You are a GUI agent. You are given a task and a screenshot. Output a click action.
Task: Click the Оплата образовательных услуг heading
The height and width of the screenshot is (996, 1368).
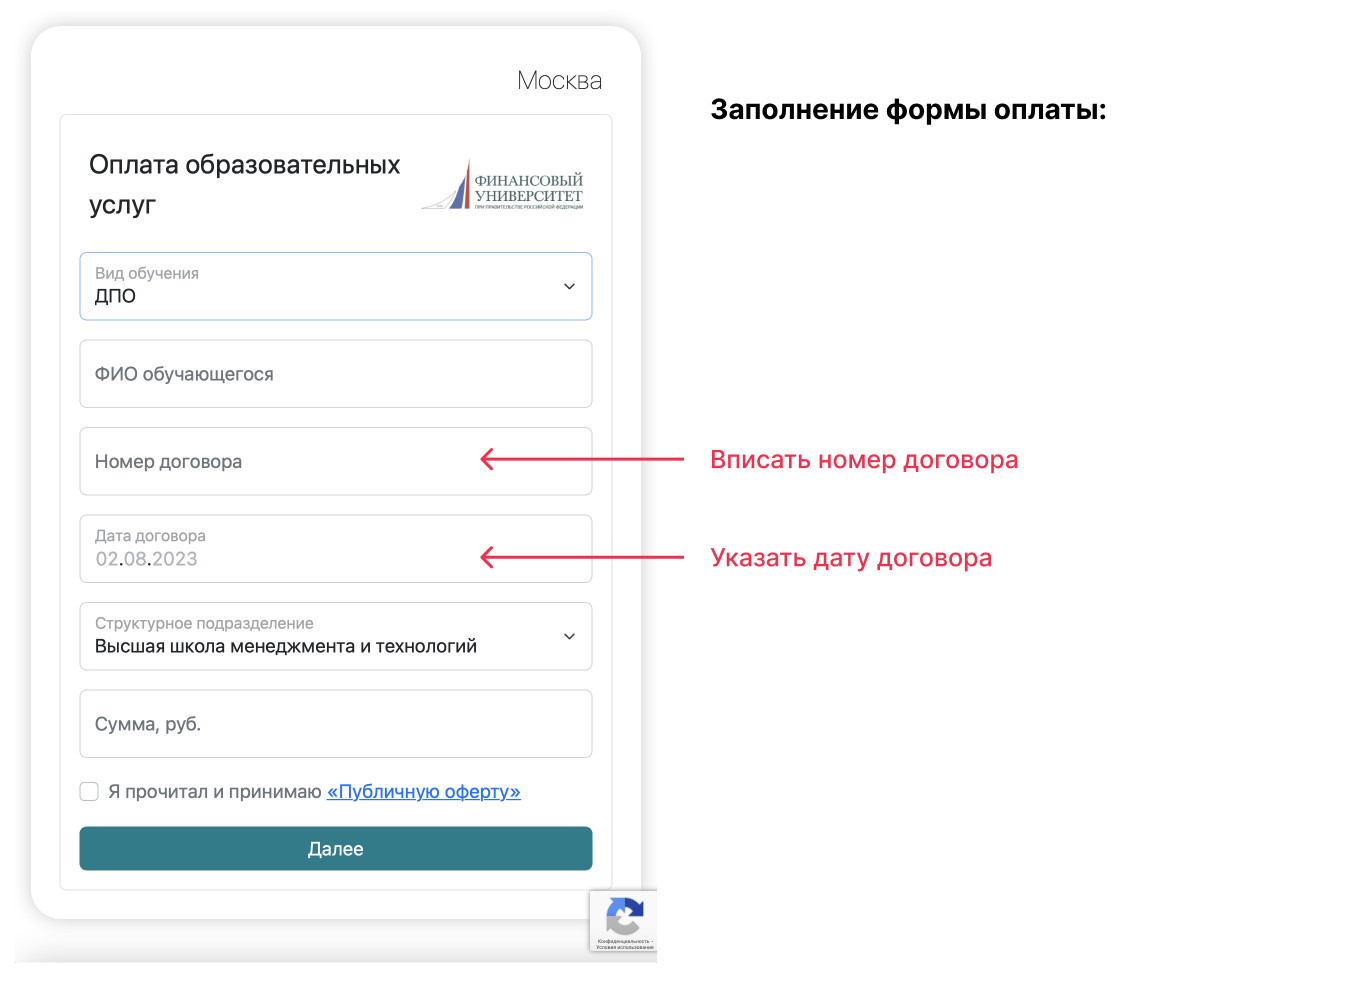245,185
